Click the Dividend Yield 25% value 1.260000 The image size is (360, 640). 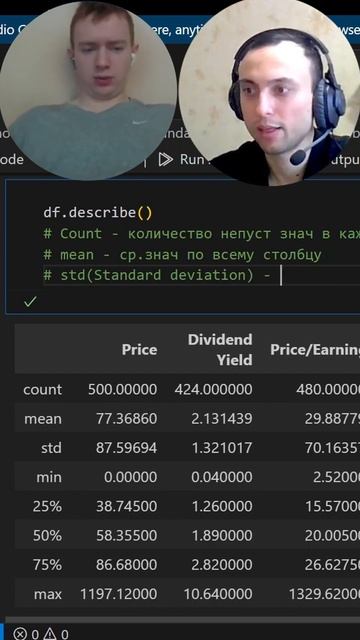click(222, 507)
